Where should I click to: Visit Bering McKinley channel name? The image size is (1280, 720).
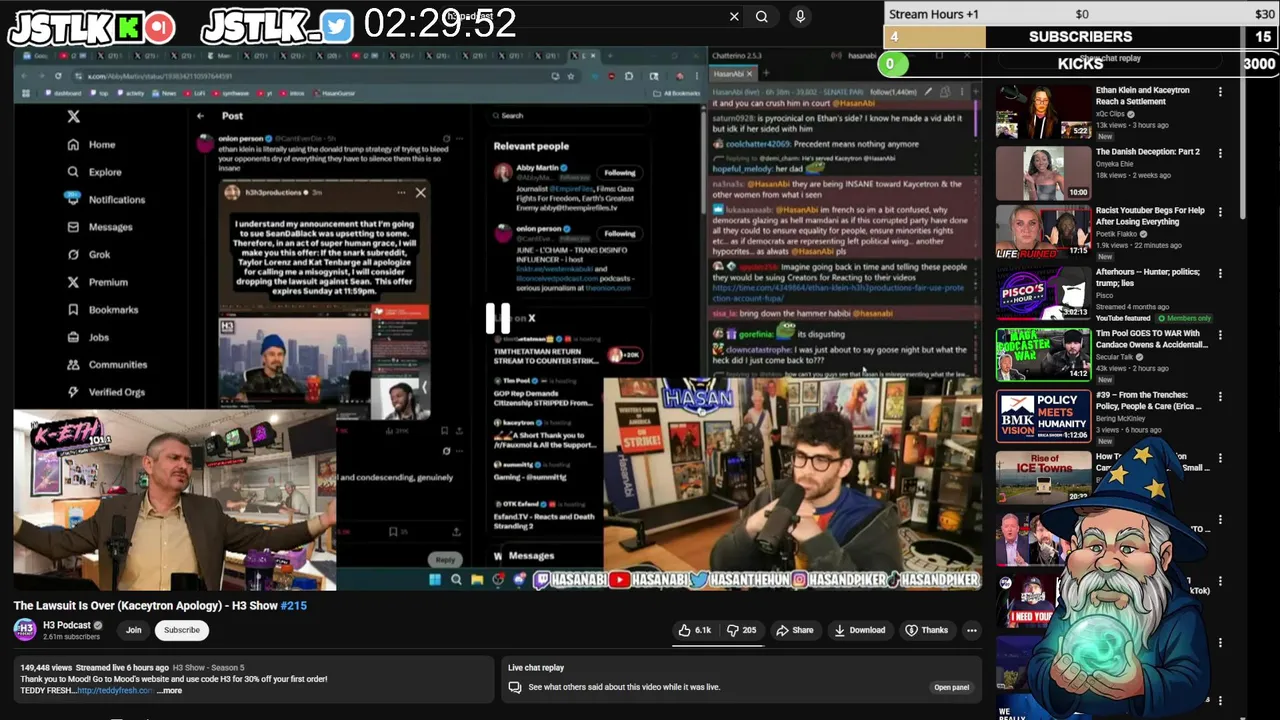pyautogui.click(x=1120, y=418)
